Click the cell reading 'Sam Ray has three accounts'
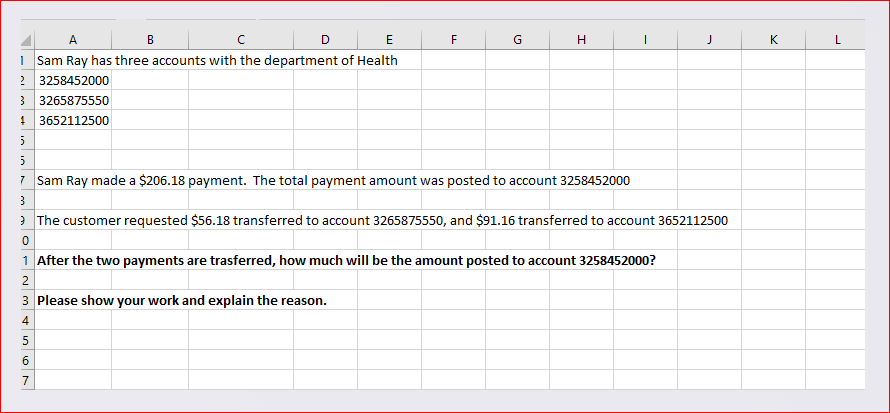The width and height of the screenshot is (890, 413). coord(73,60)
